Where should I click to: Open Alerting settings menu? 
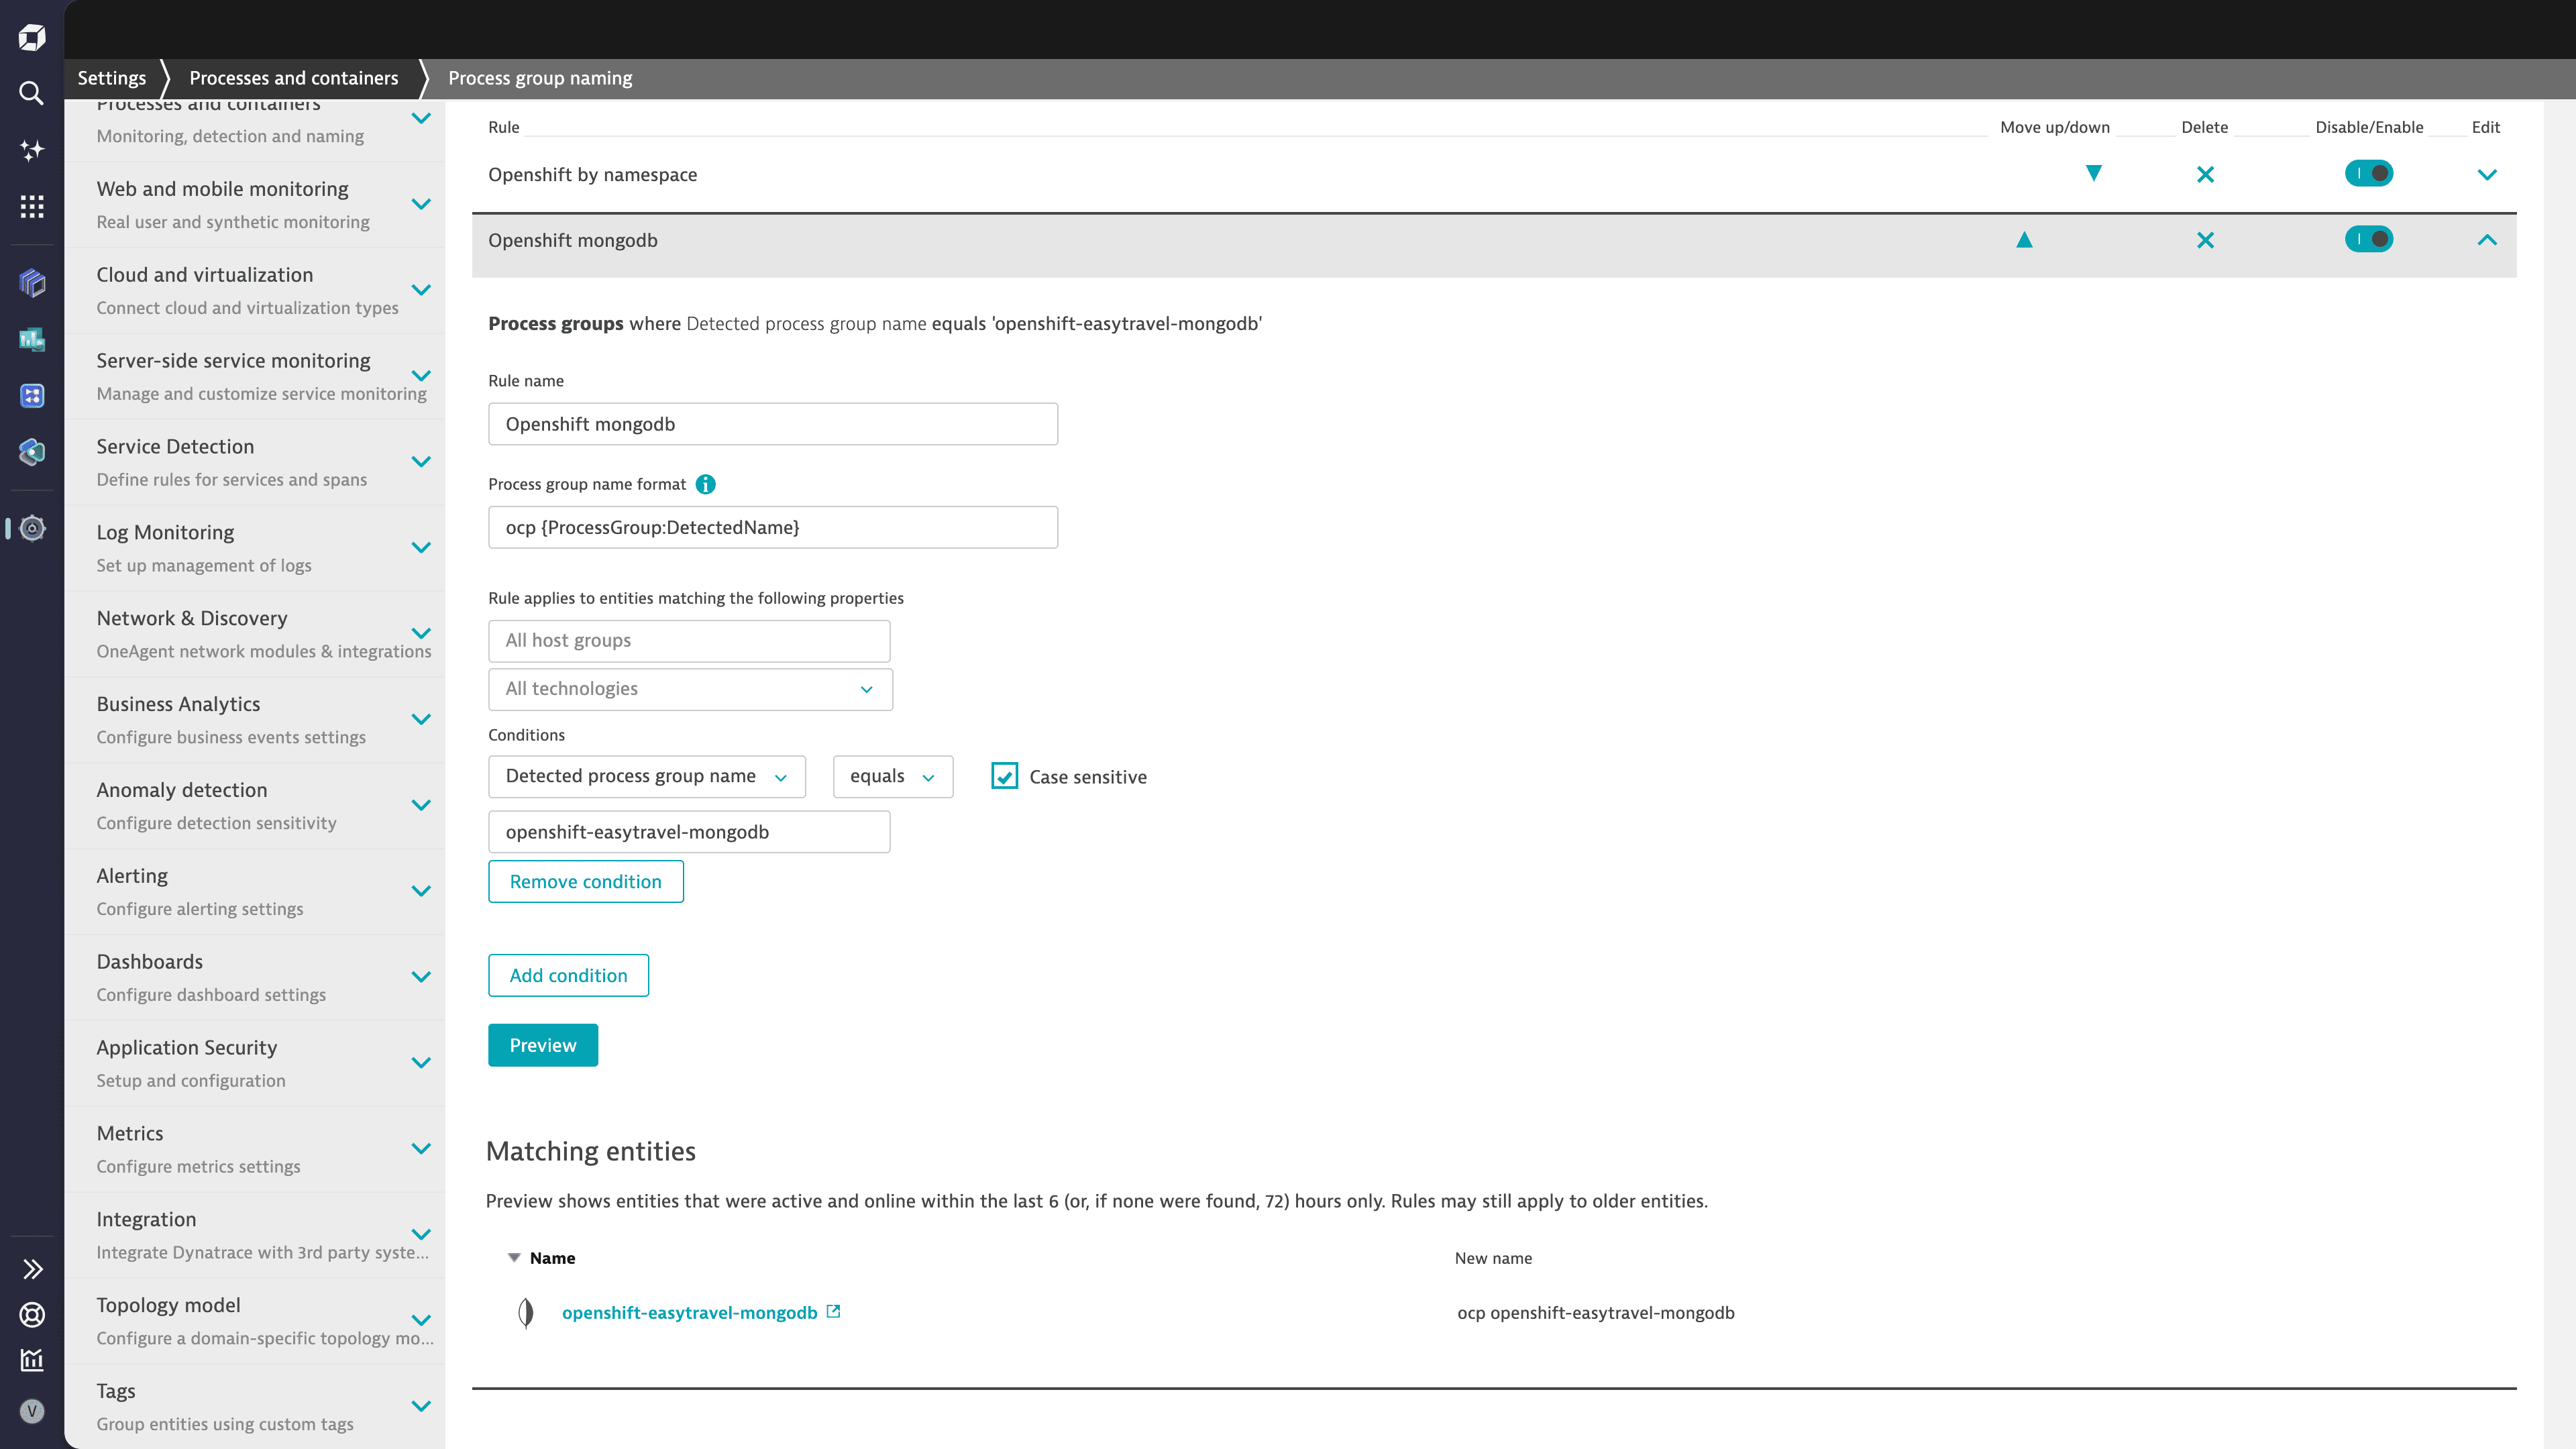(255, 893)
